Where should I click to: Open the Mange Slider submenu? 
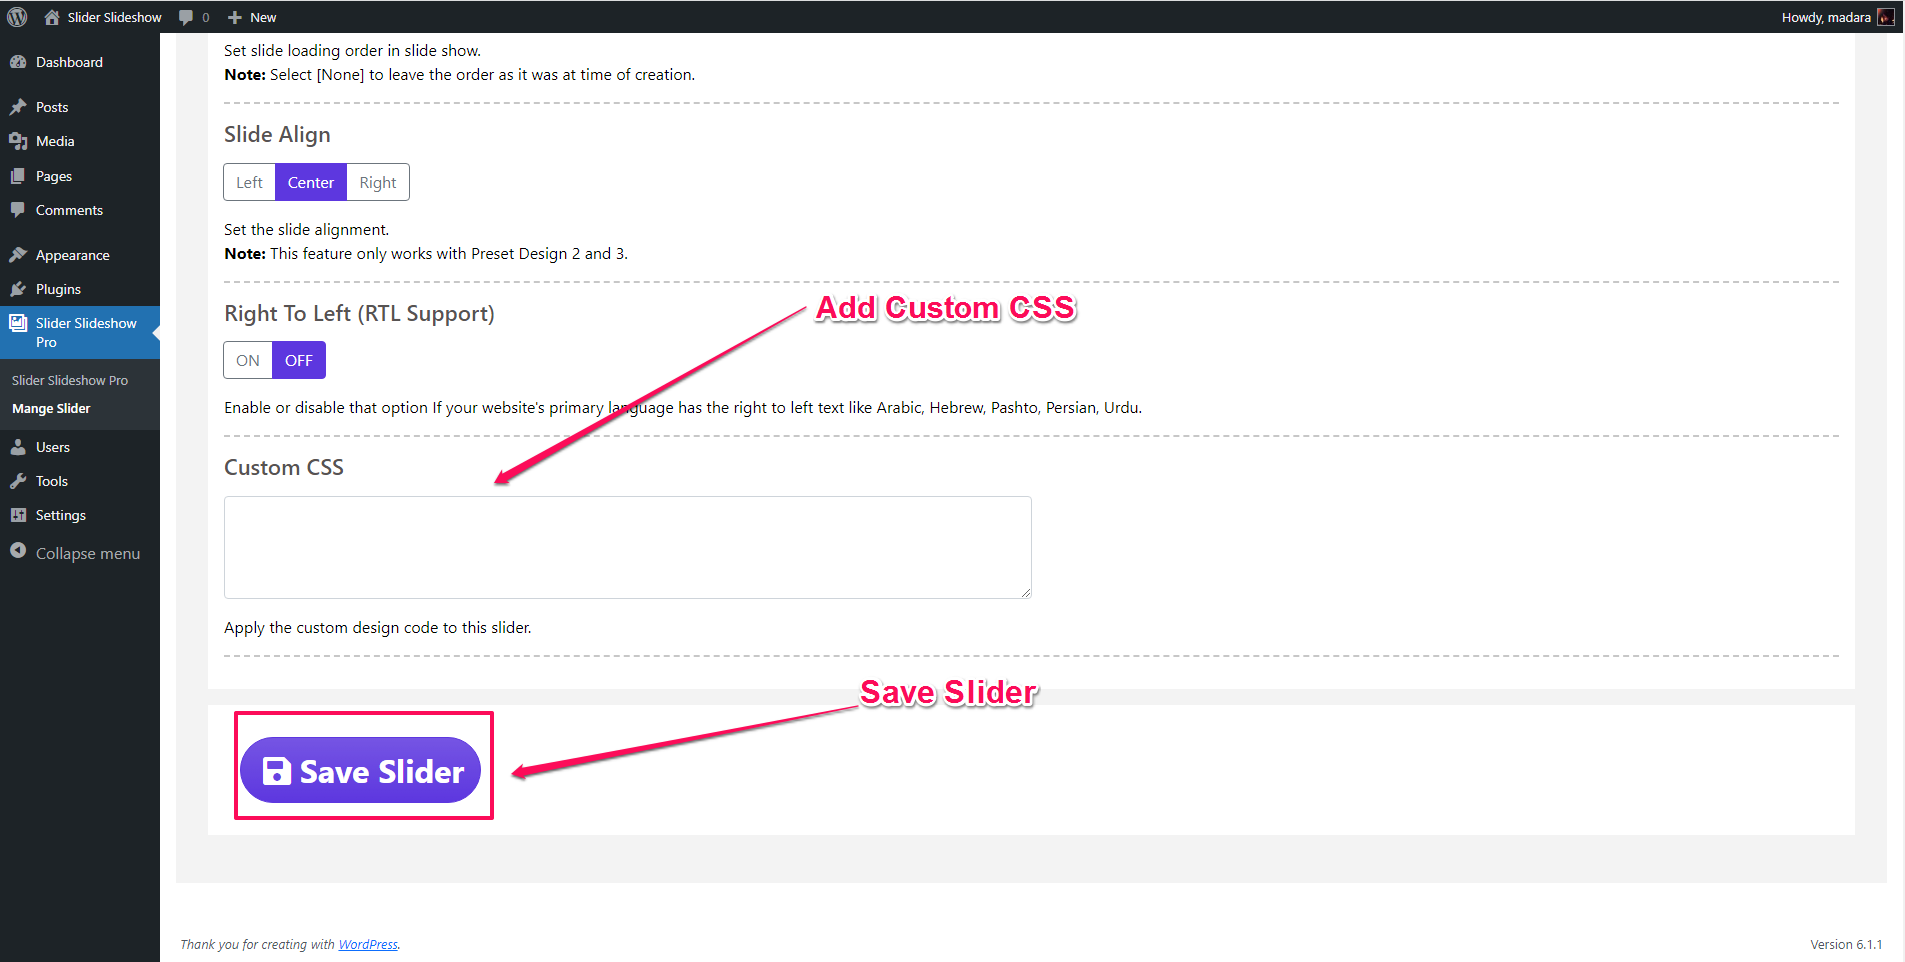point(51,409)
